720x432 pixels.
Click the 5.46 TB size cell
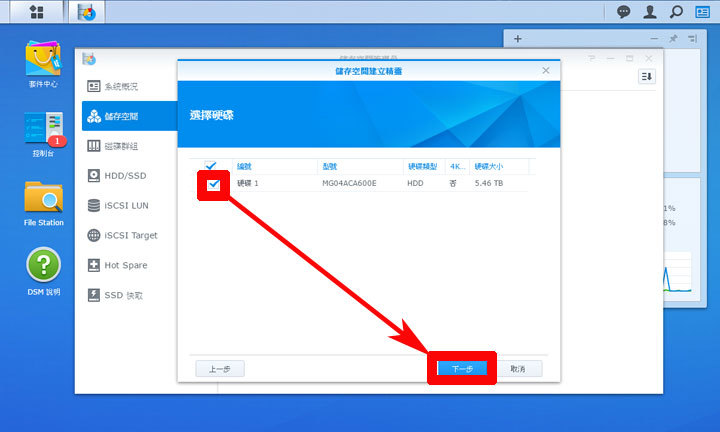click(x=489, y=183)
